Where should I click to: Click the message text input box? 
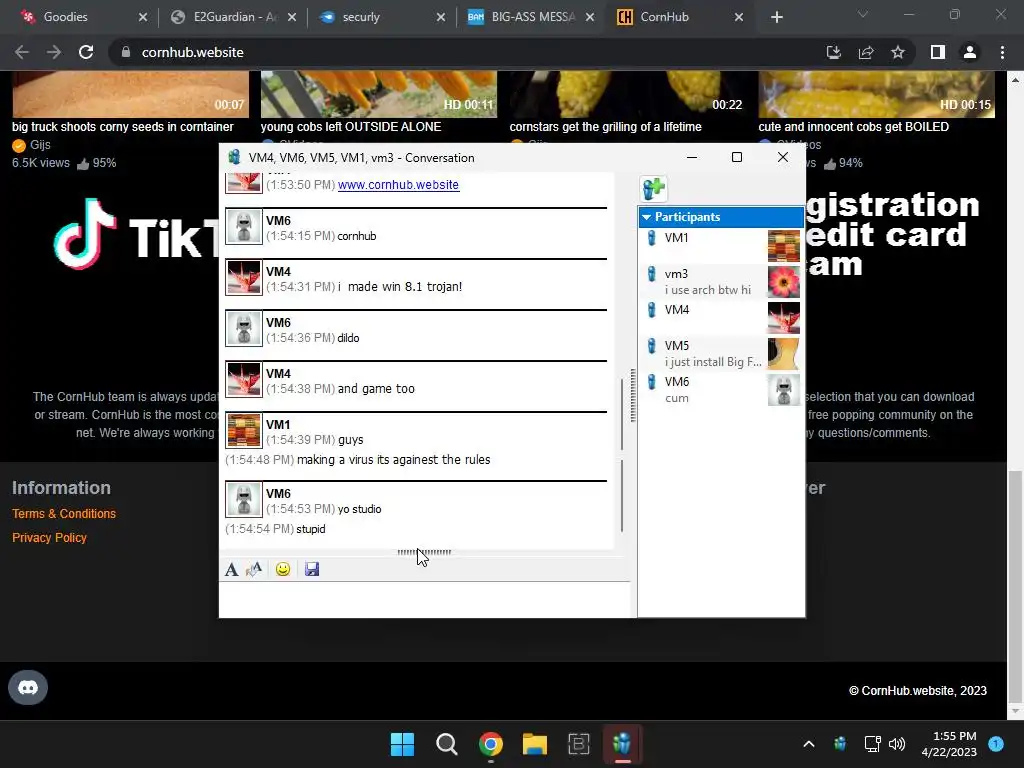424,600
